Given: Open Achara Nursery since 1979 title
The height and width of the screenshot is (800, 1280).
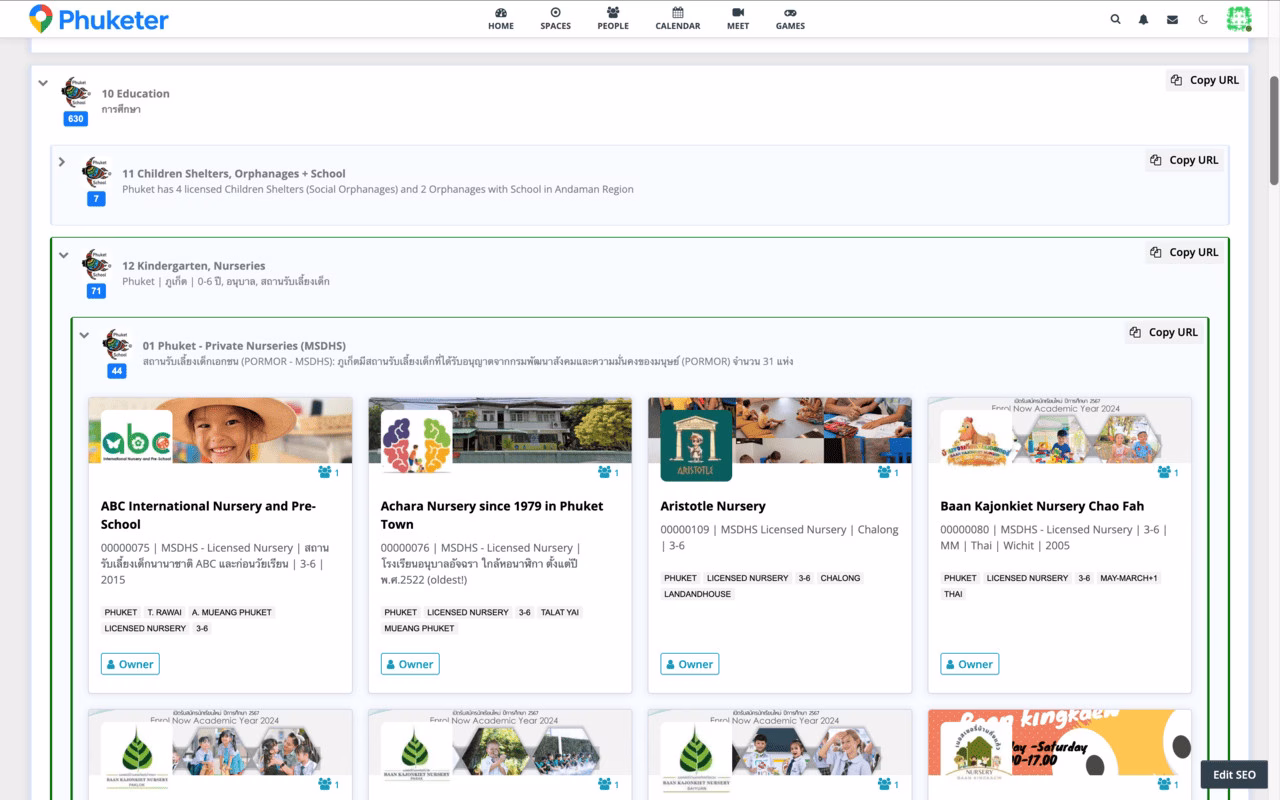Looking at the screenshot, I should [492, 515].
